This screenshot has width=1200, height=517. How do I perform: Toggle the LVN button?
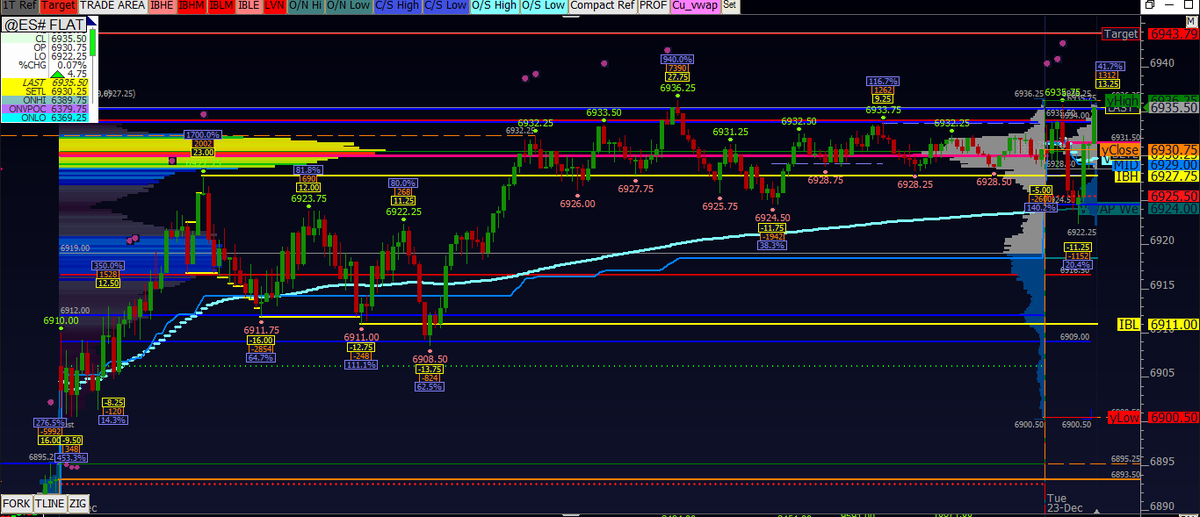[277, 6]
